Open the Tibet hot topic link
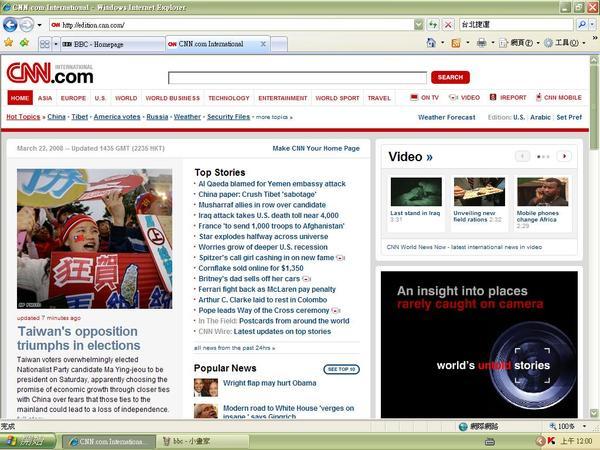Viewport: 600px width, 450px height. click(80, 117)
